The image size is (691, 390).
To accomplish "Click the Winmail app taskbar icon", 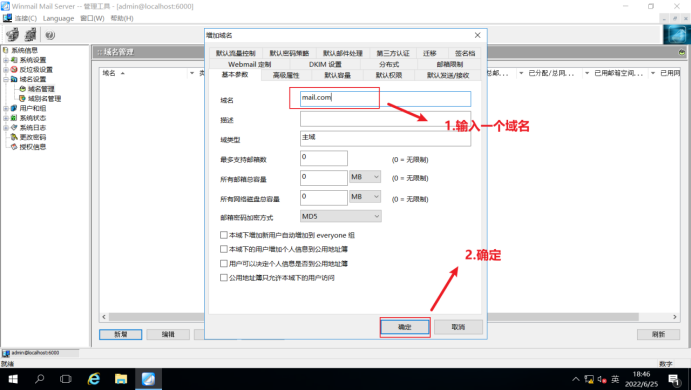I will coord(148,379).
